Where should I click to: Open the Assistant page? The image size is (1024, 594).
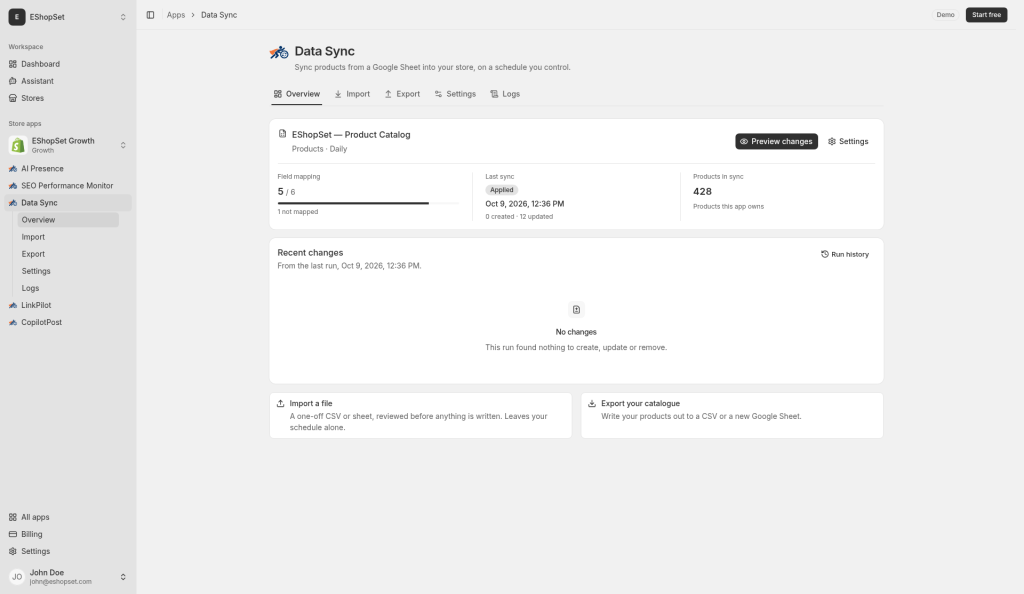pos(68,81)
